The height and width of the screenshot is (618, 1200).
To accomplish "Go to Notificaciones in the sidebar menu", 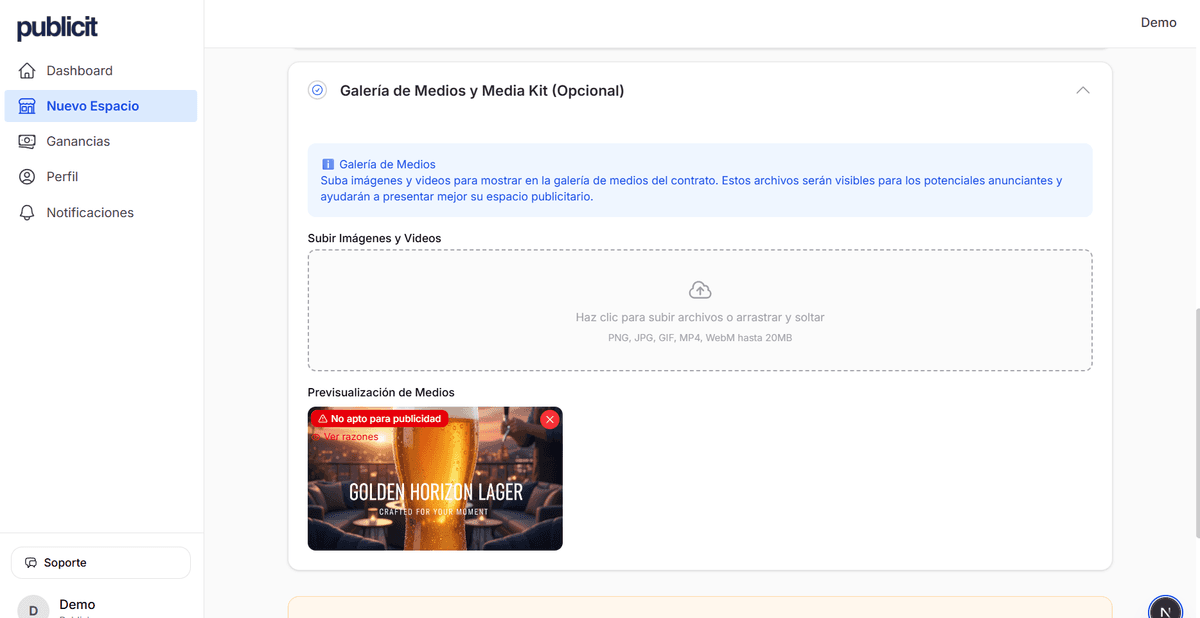I will (90, 212).
